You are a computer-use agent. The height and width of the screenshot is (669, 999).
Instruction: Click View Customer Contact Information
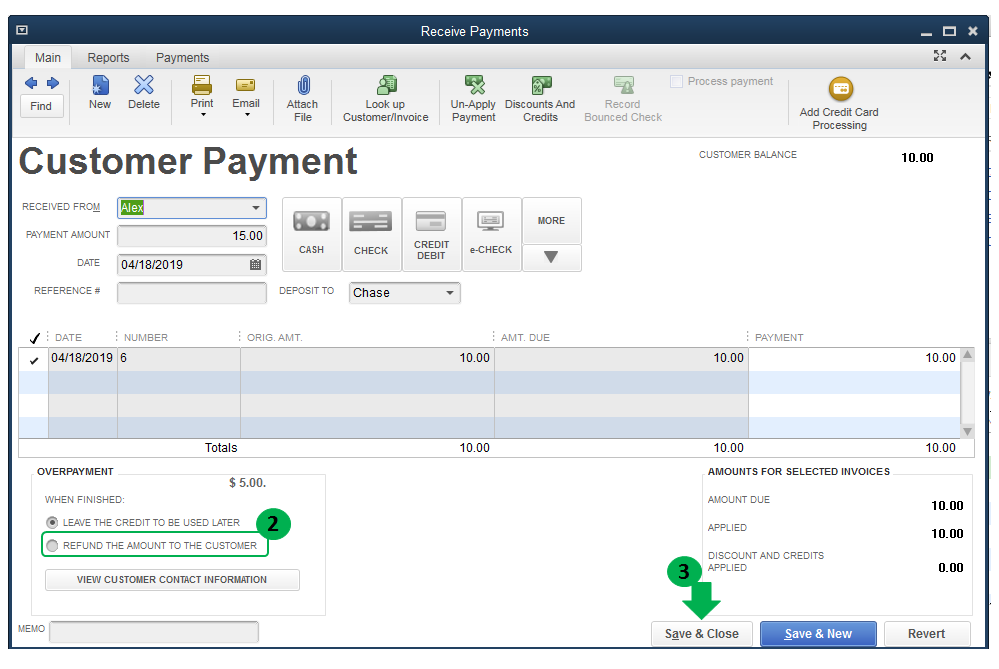pos(172,580)
